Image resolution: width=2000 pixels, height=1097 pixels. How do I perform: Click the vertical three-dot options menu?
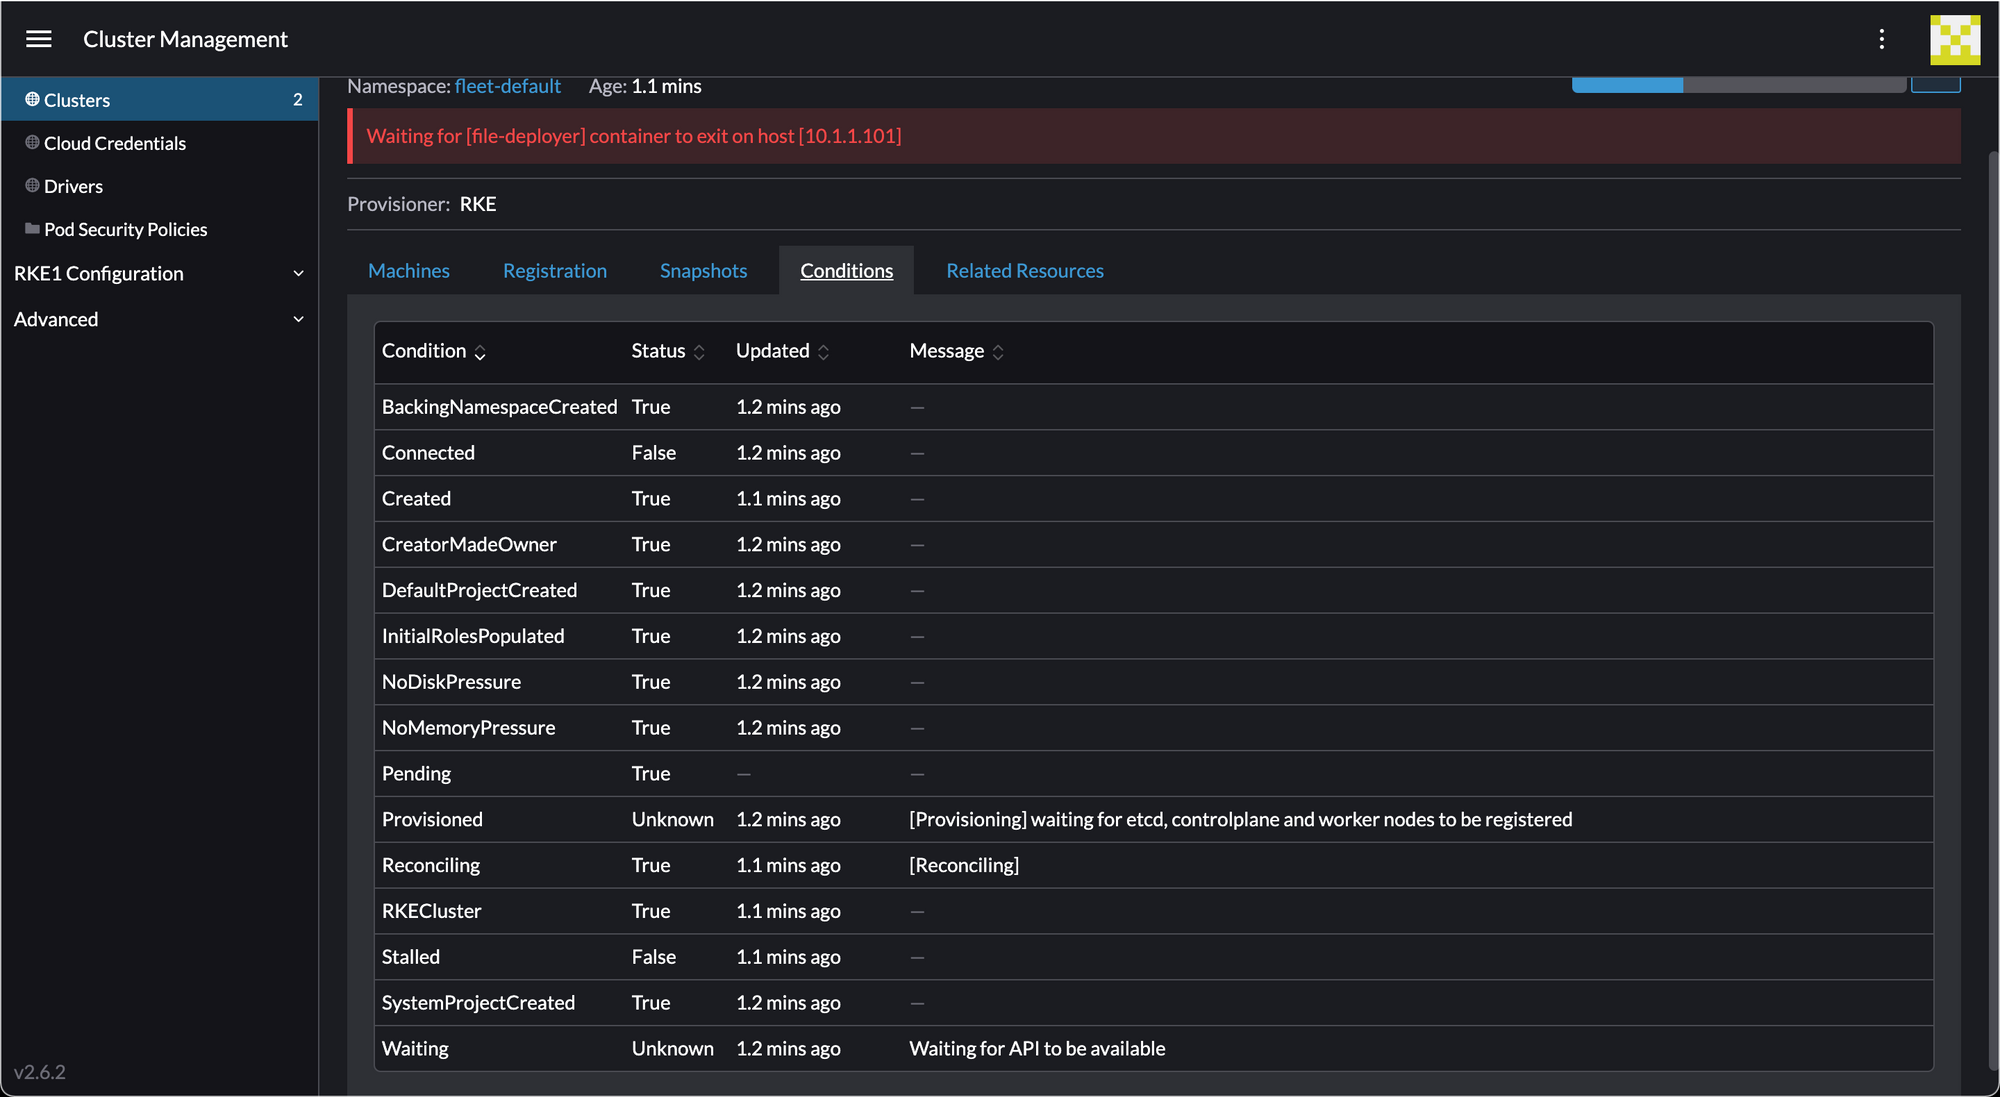(1881, 39)
